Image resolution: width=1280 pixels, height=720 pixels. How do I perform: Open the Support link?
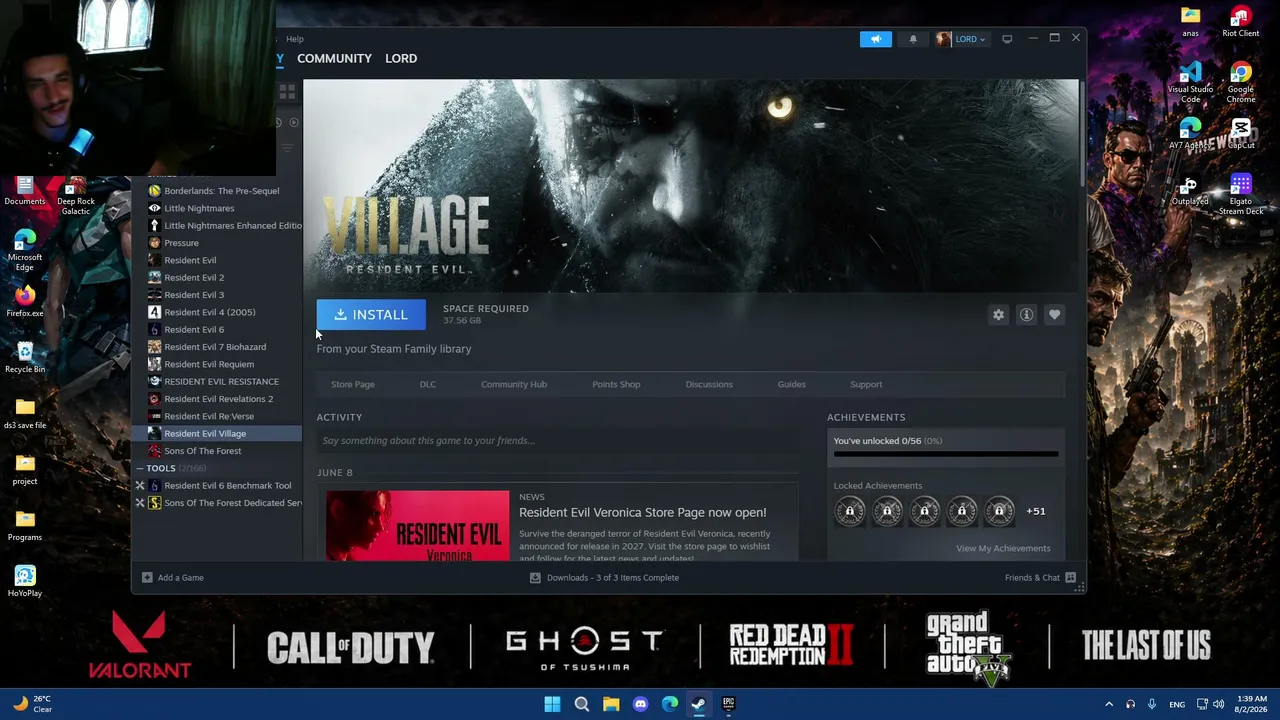[866, 384]
